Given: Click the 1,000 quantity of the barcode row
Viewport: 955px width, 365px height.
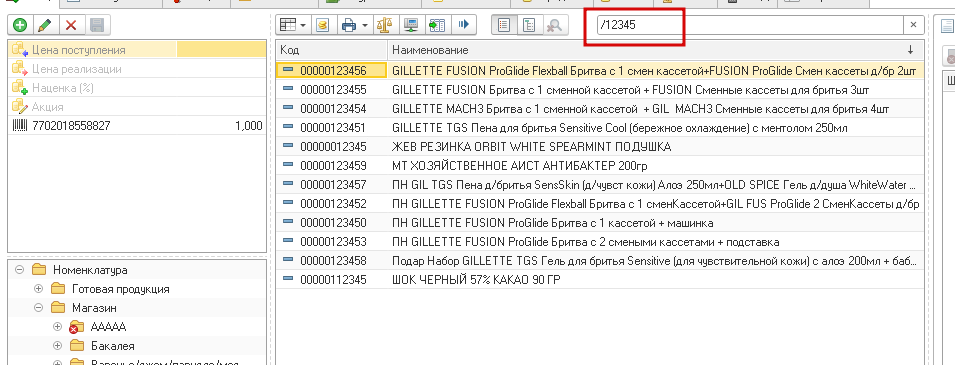Looking at the screenshot, I should coord(248,126).
